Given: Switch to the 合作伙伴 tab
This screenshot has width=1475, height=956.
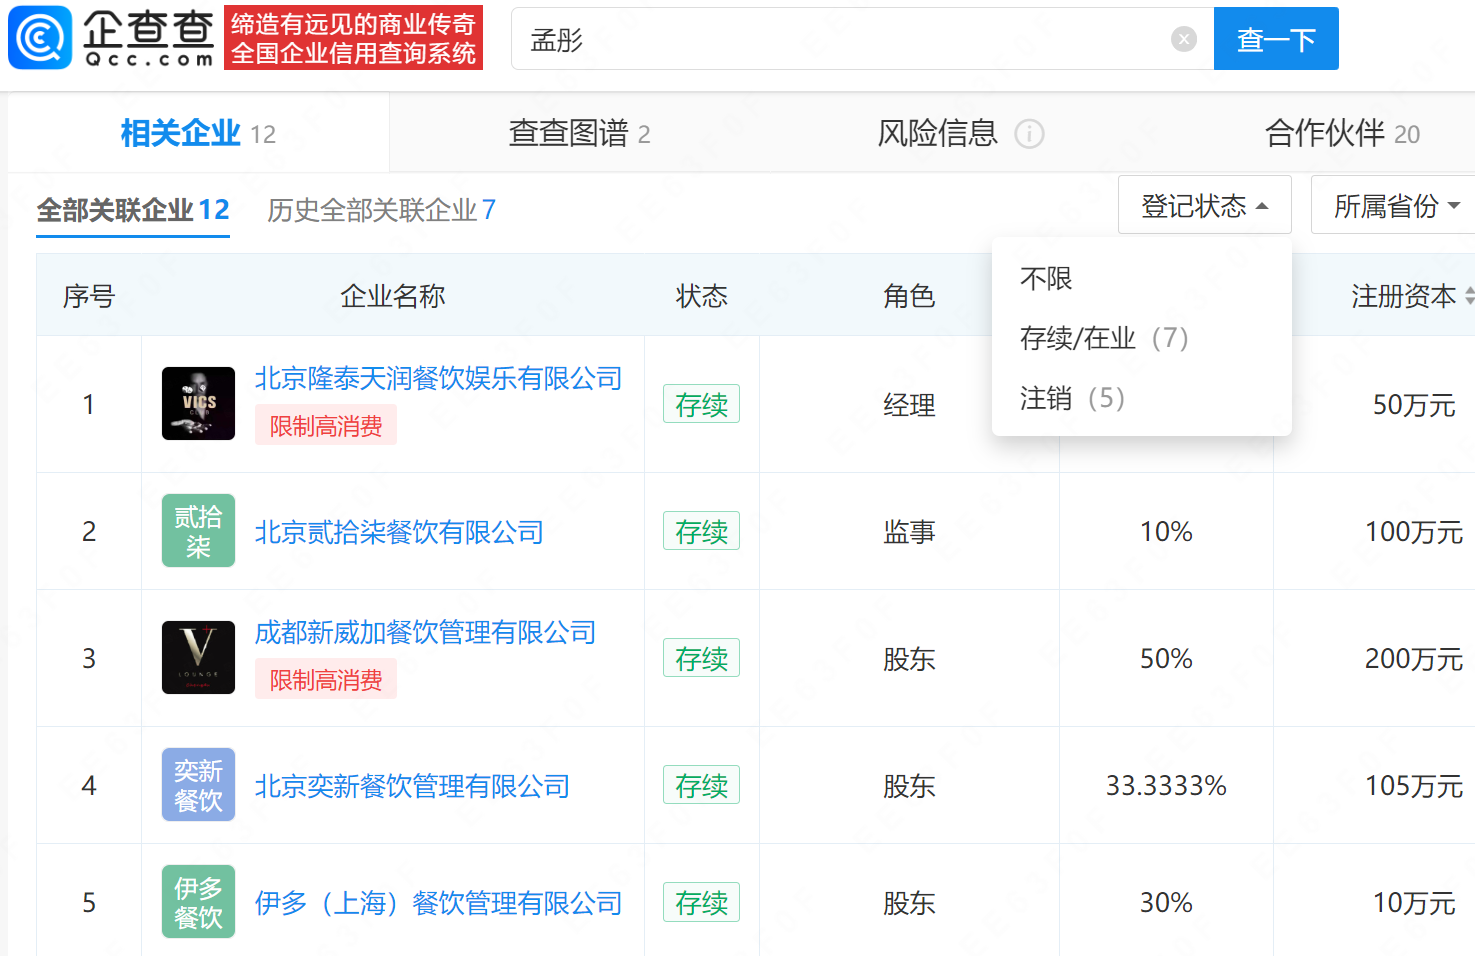Looking at the screenshot, I should pyautogui.click(x=1342, y=133).
